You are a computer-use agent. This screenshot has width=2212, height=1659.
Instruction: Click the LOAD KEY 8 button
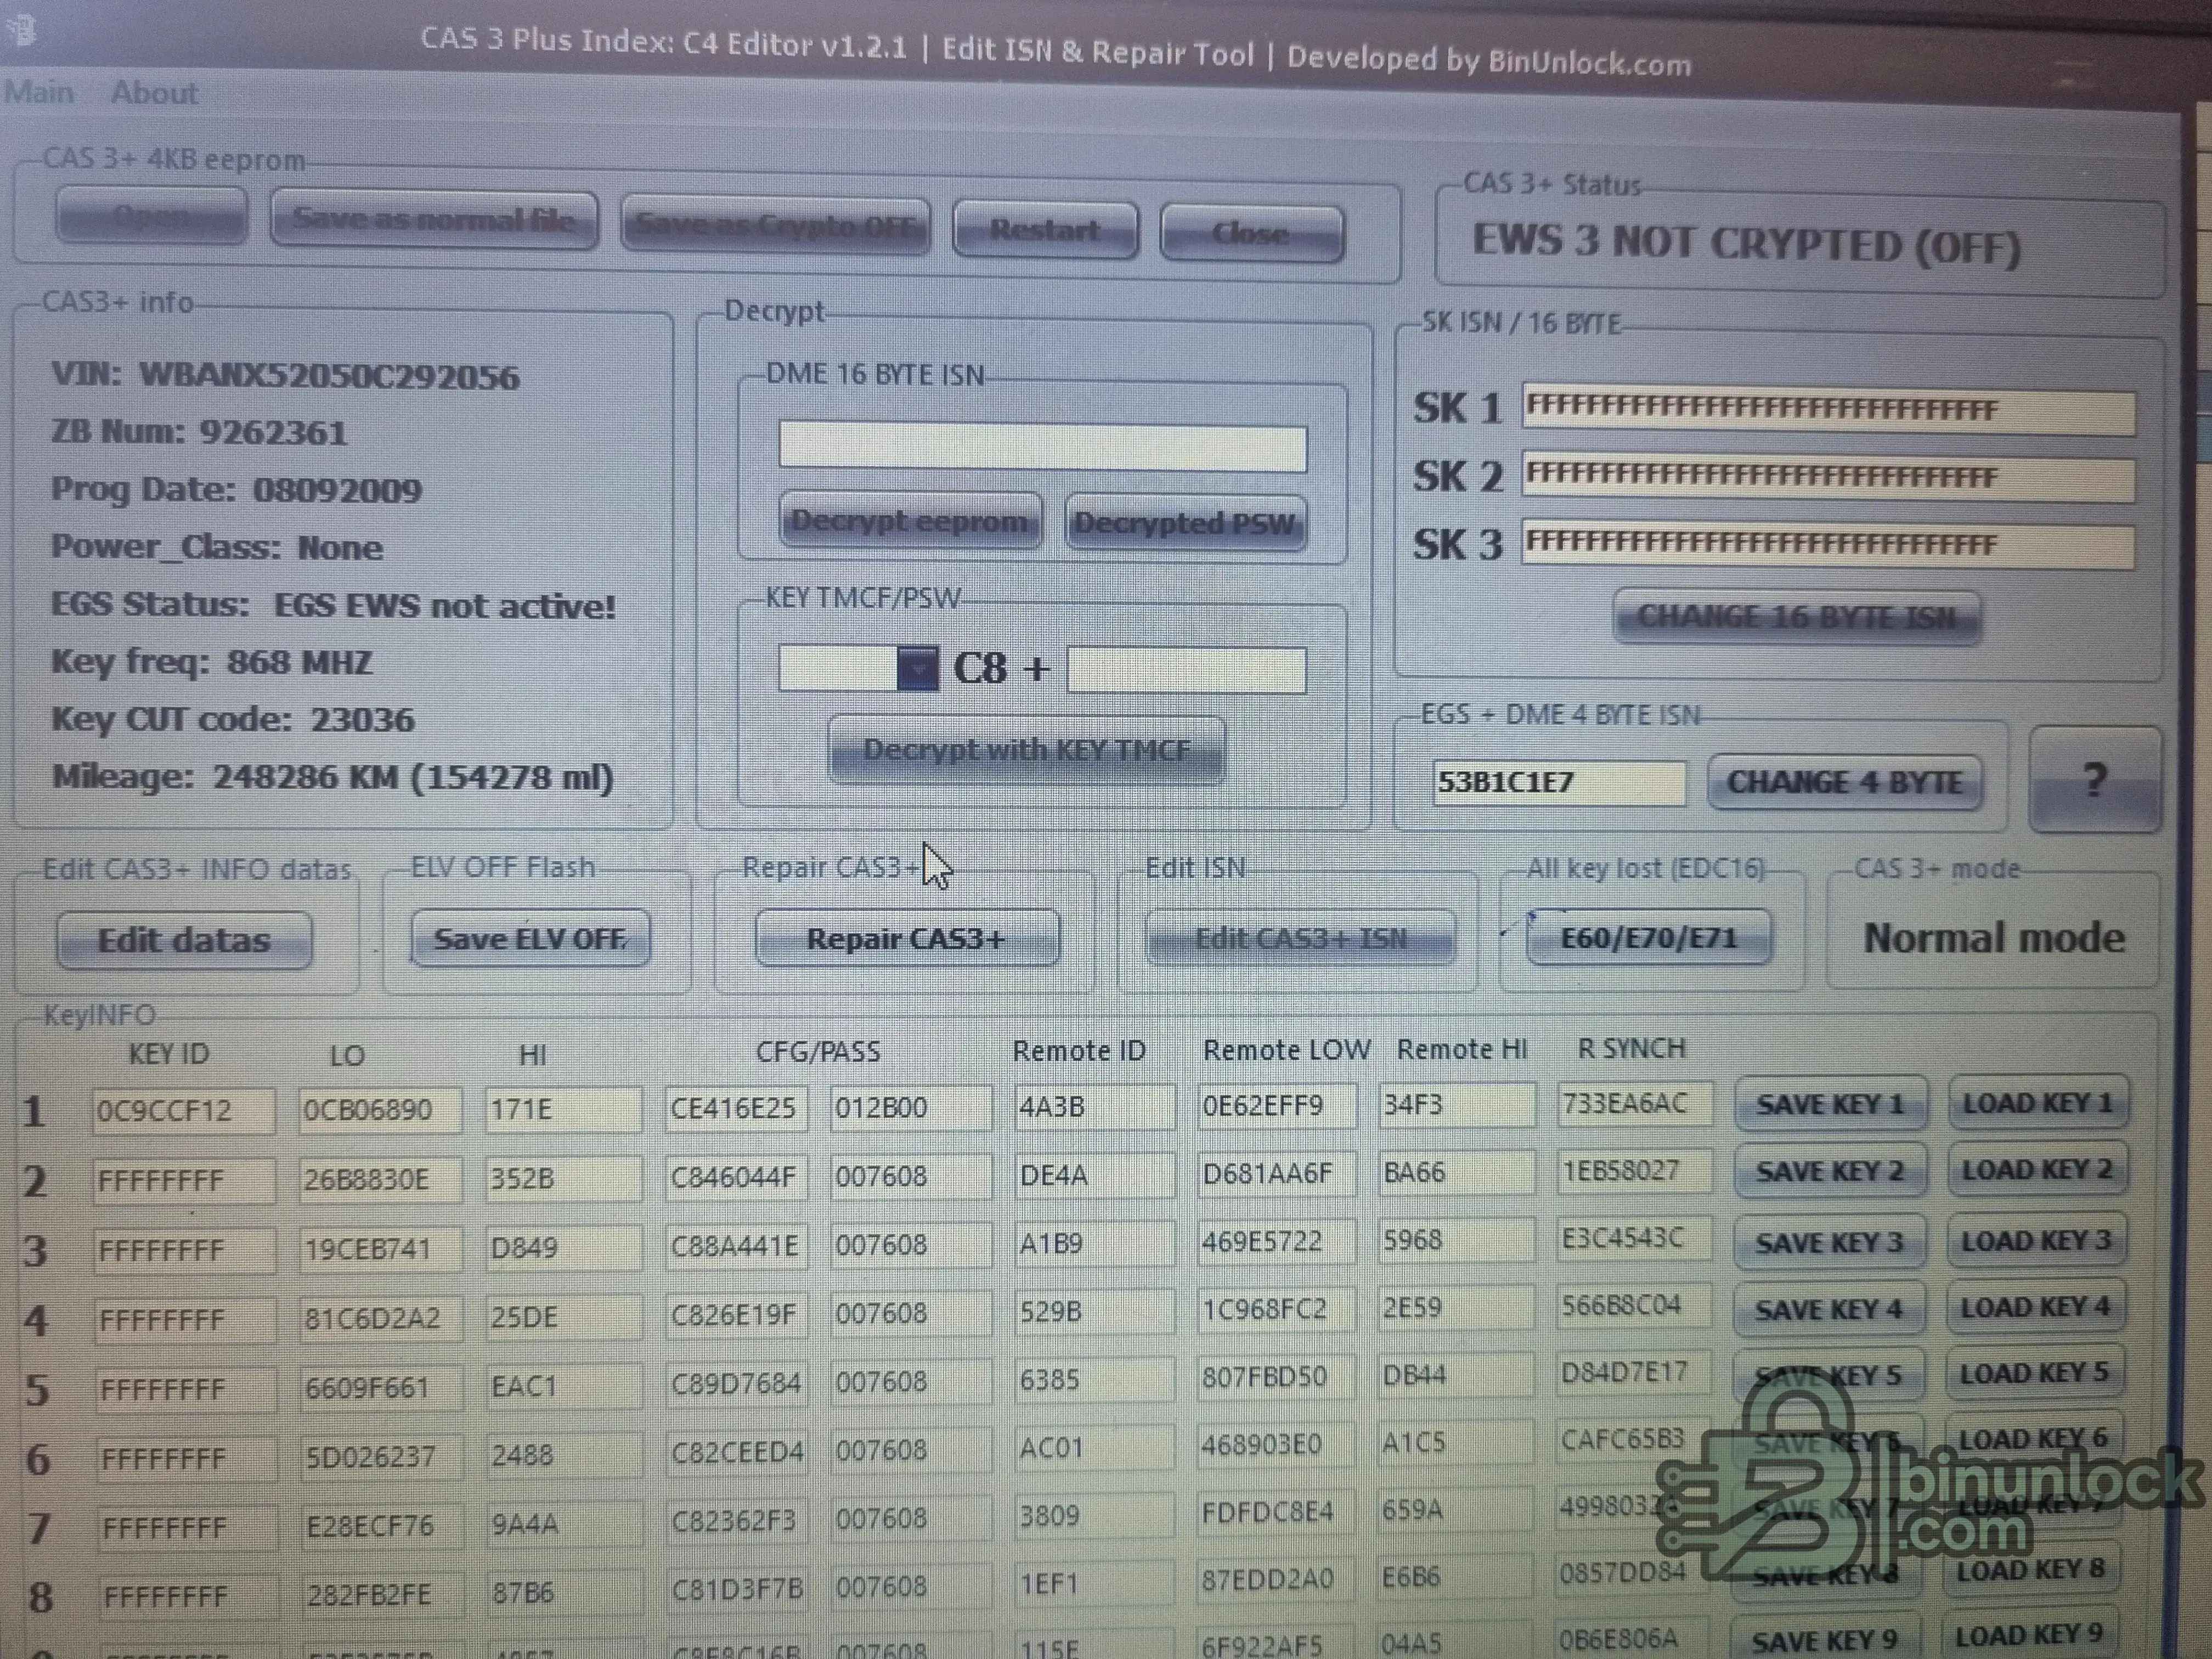coord(2030,1570)
